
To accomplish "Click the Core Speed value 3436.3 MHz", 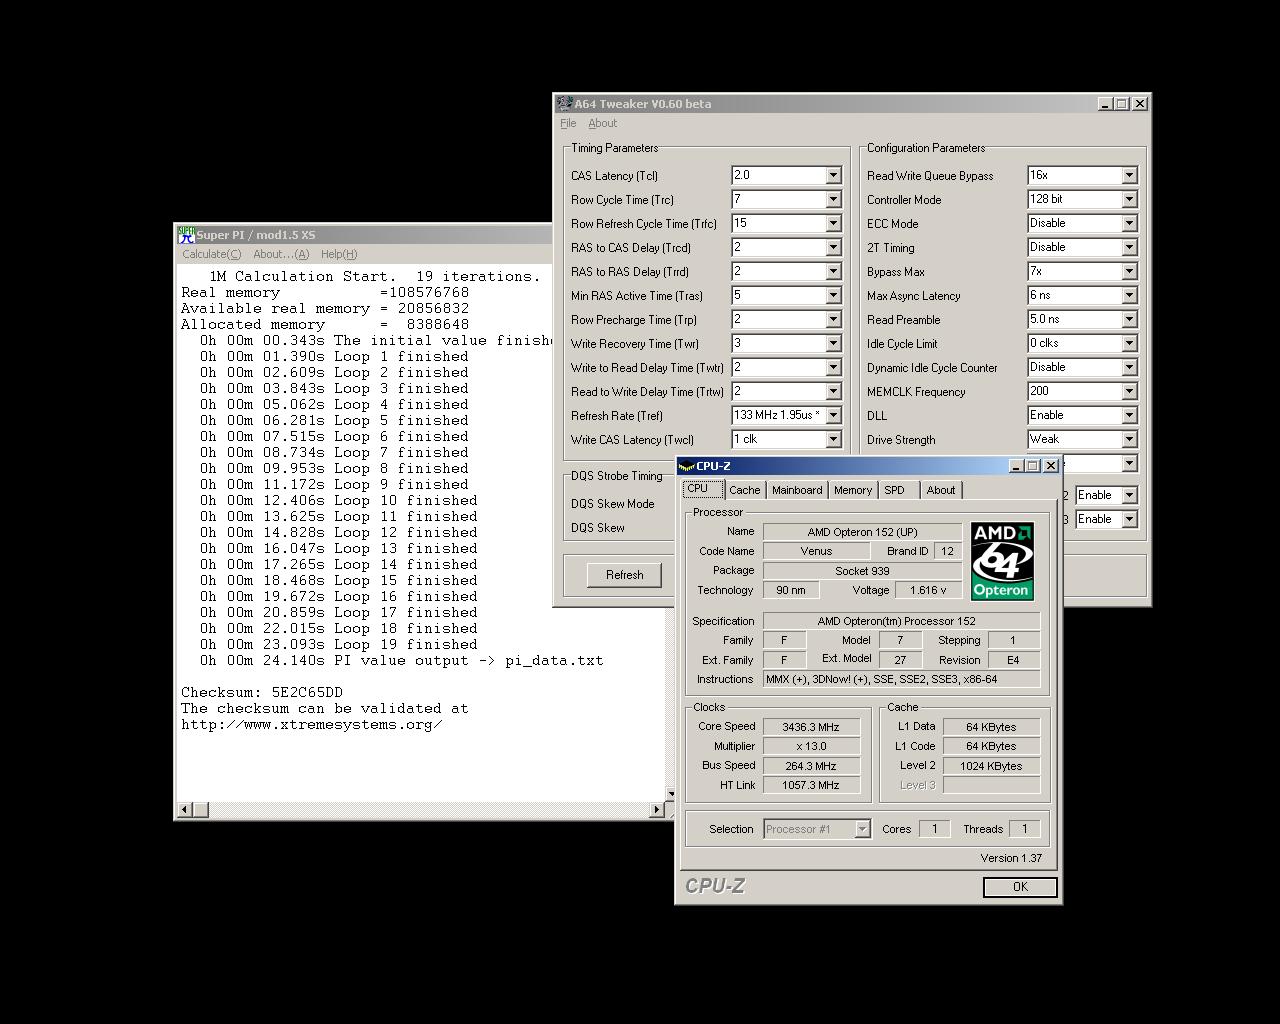I will pos(811,727).
